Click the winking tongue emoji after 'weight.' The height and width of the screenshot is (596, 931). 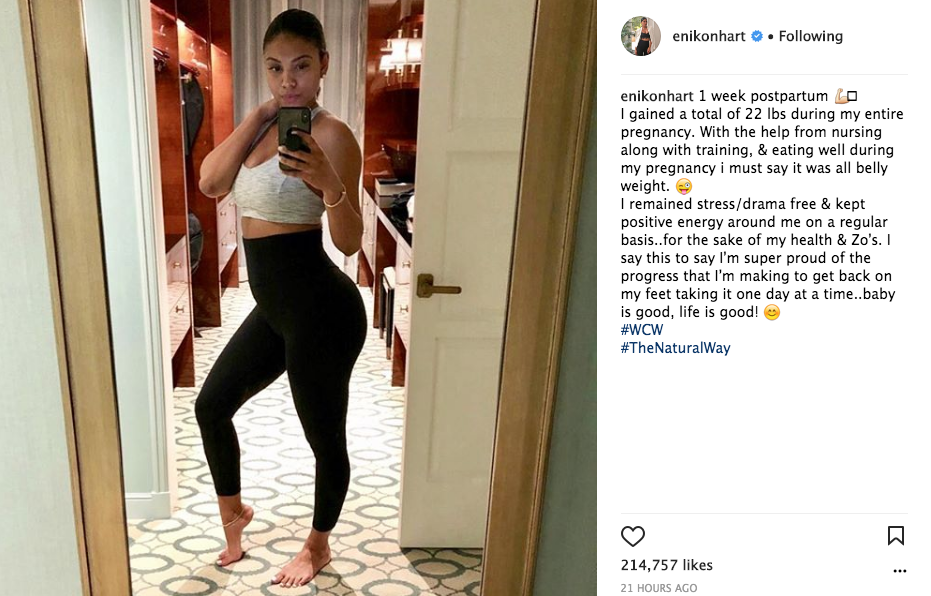tap(684, 186)
